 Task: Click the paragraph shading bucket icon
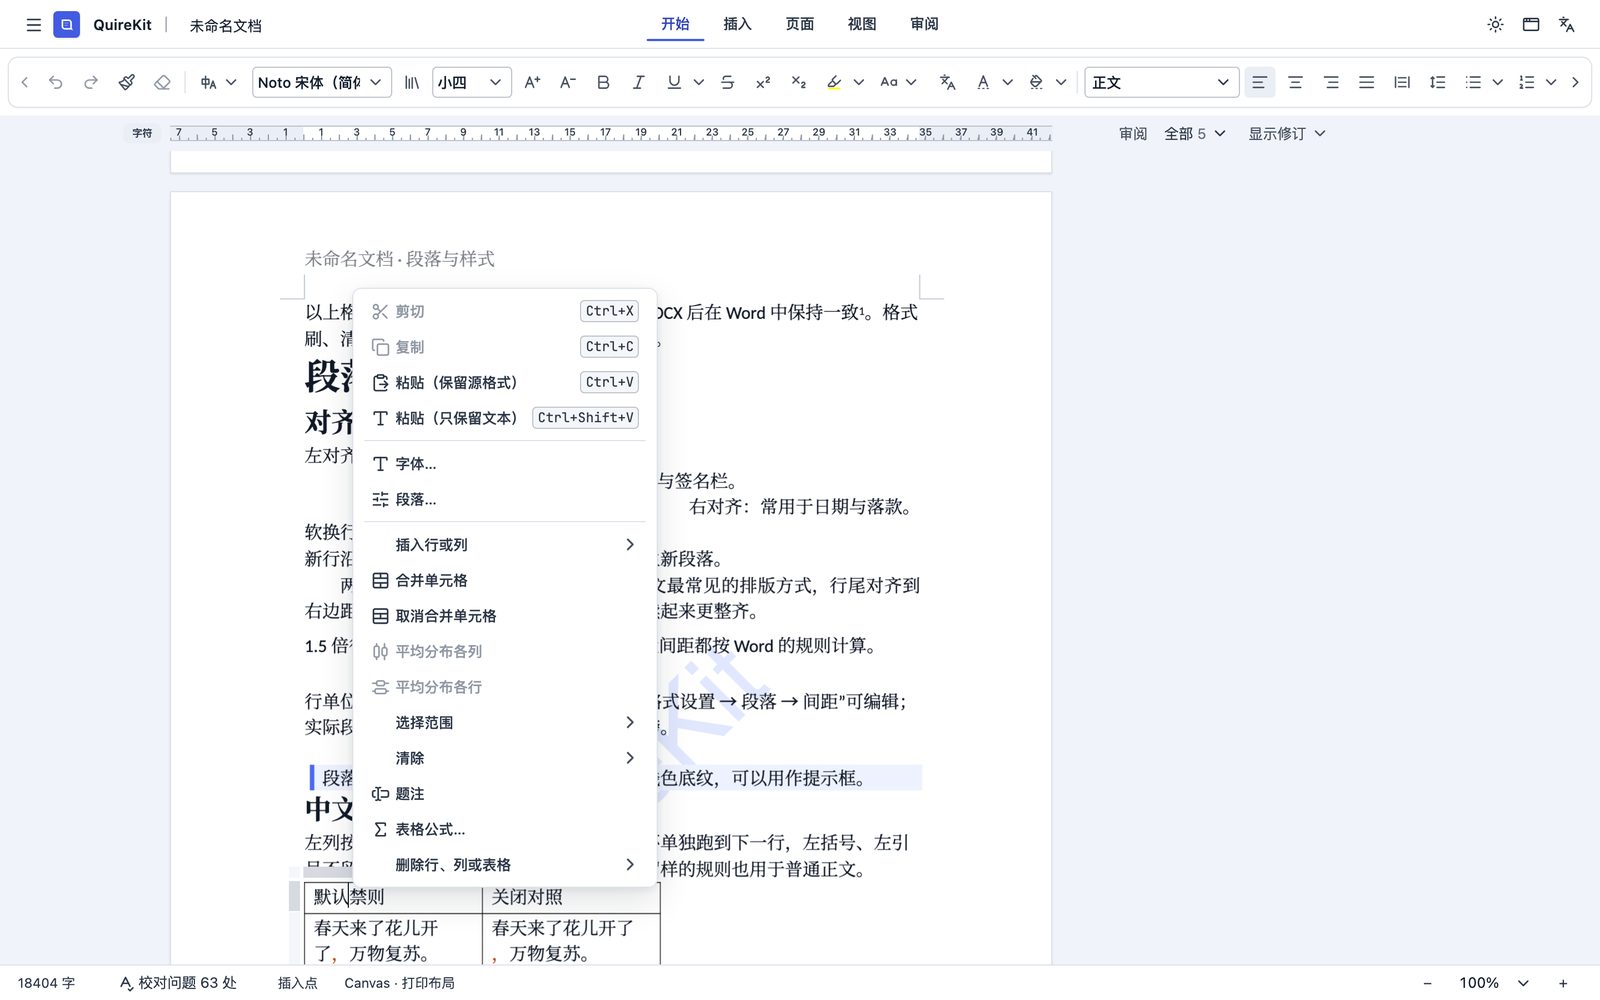tap(1036, 82)
